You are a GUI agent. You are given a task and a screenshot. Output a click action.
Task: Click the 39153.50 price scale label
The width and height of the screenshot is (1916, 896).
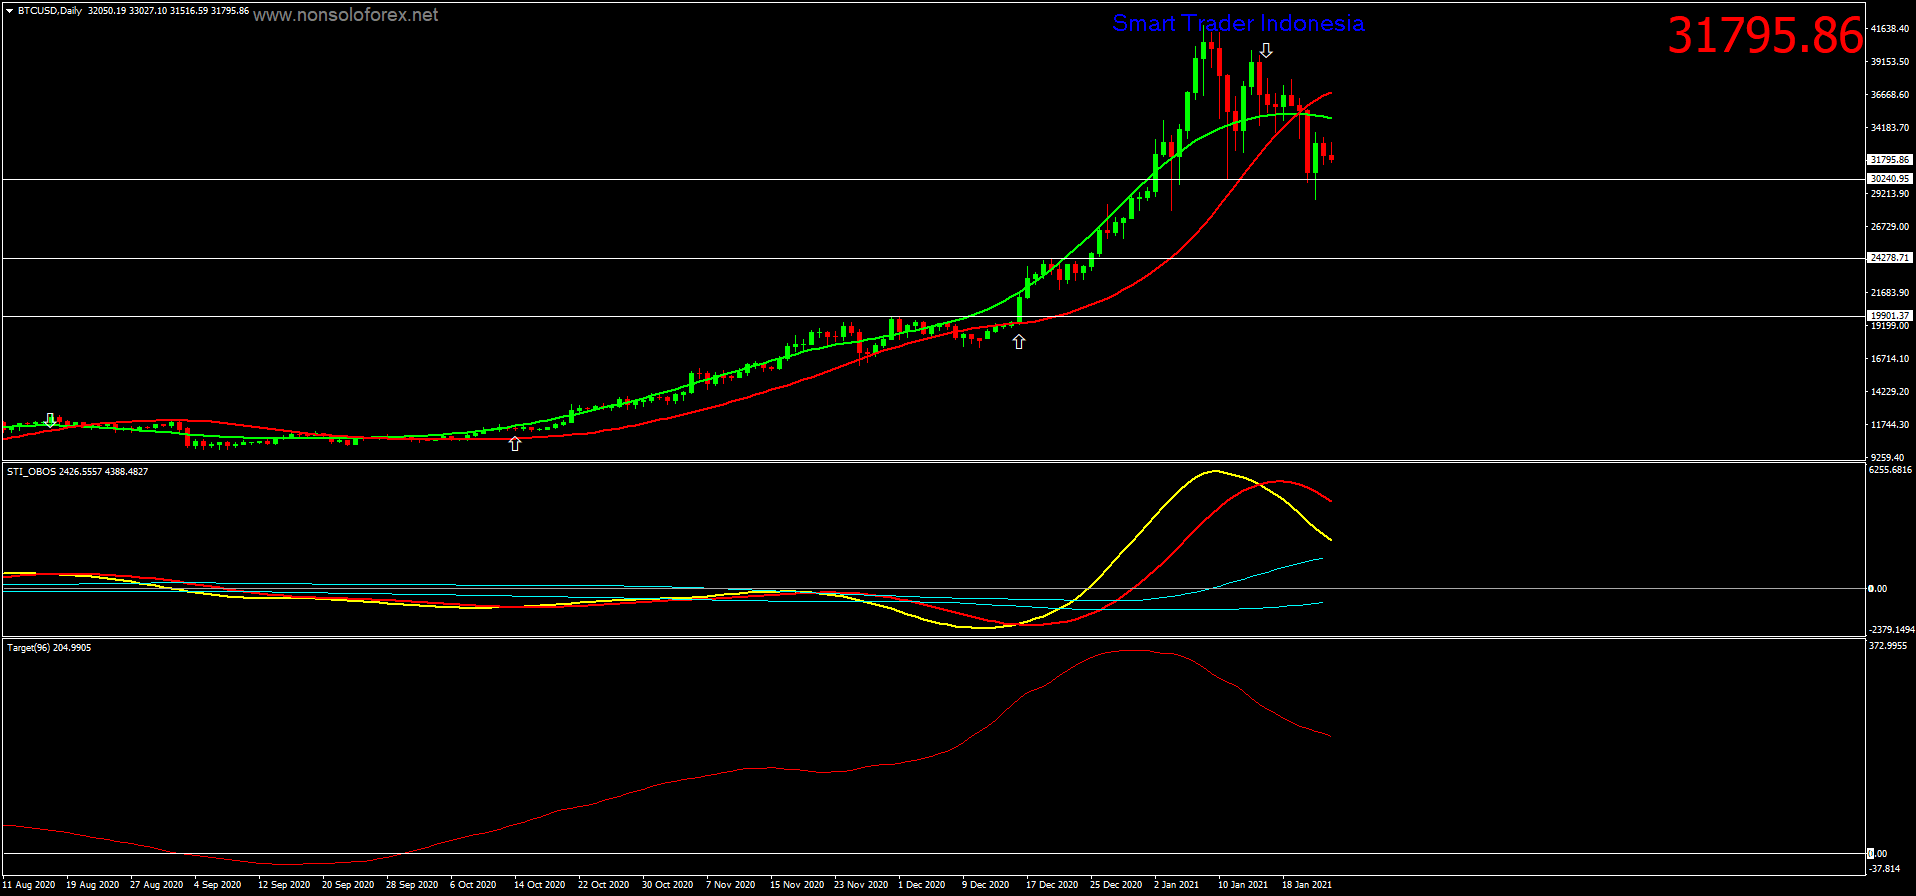click(x=1889, y=62)
